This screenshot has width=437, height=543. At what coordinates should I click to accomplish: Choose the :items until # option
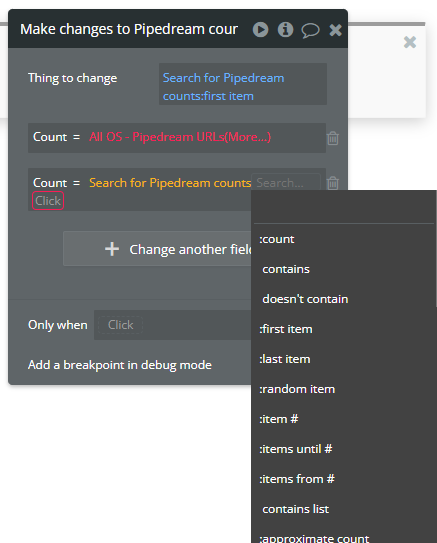pyautogui.click(x=296, y=449)
